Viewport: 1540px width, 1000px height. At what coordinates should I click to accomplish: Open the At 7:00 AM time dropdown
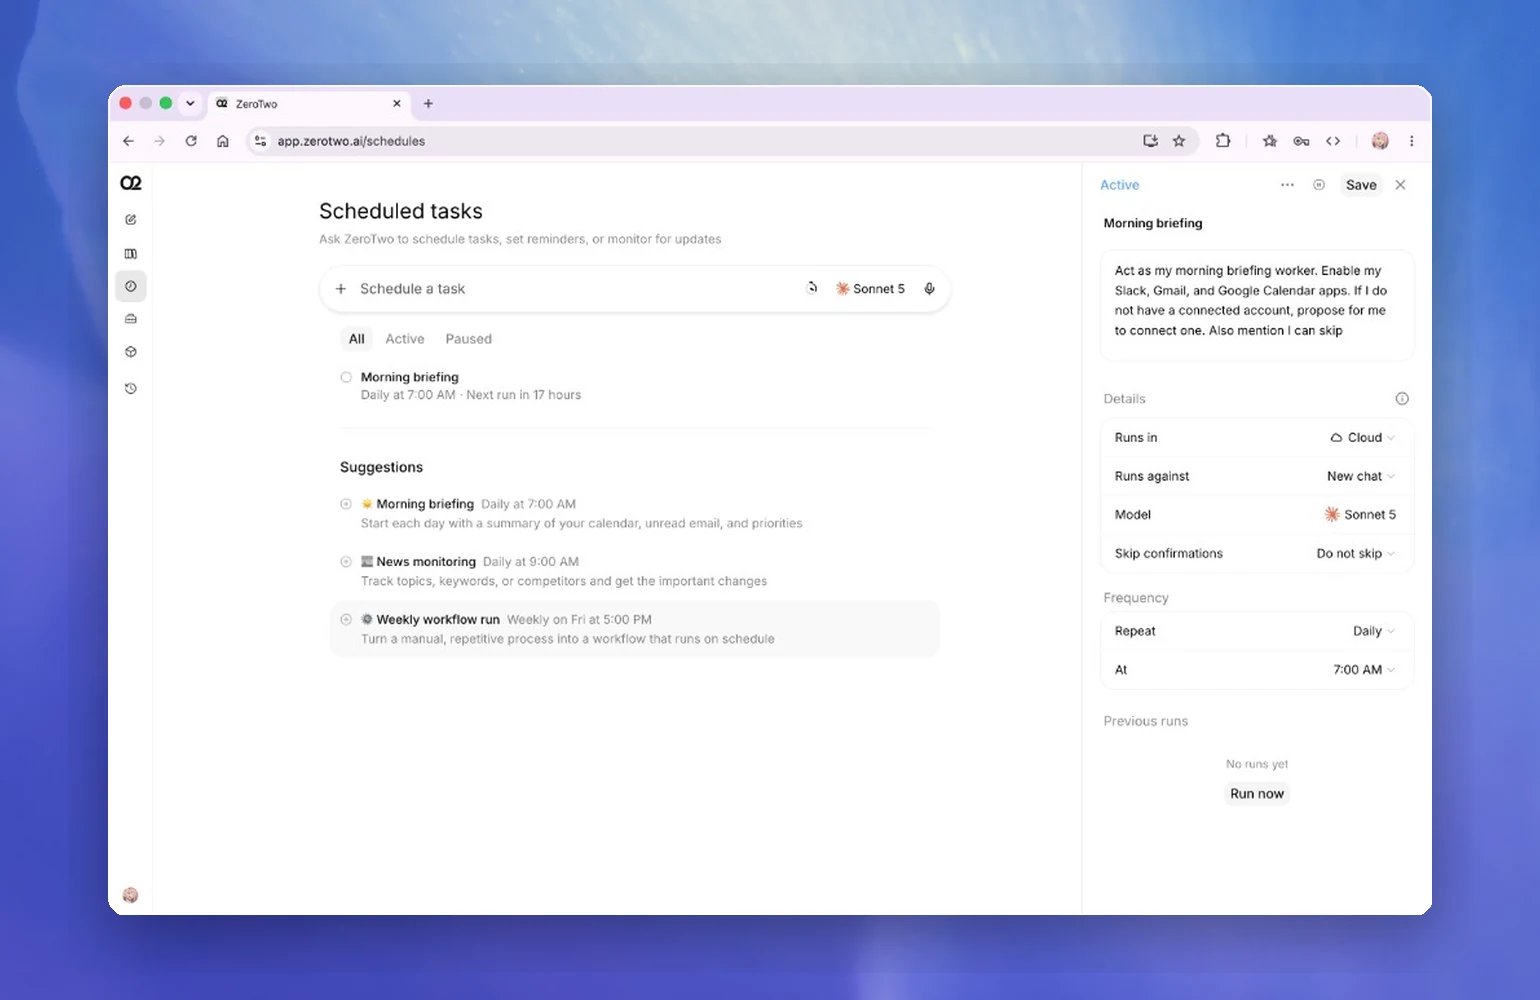click(x=1363, y=670)
